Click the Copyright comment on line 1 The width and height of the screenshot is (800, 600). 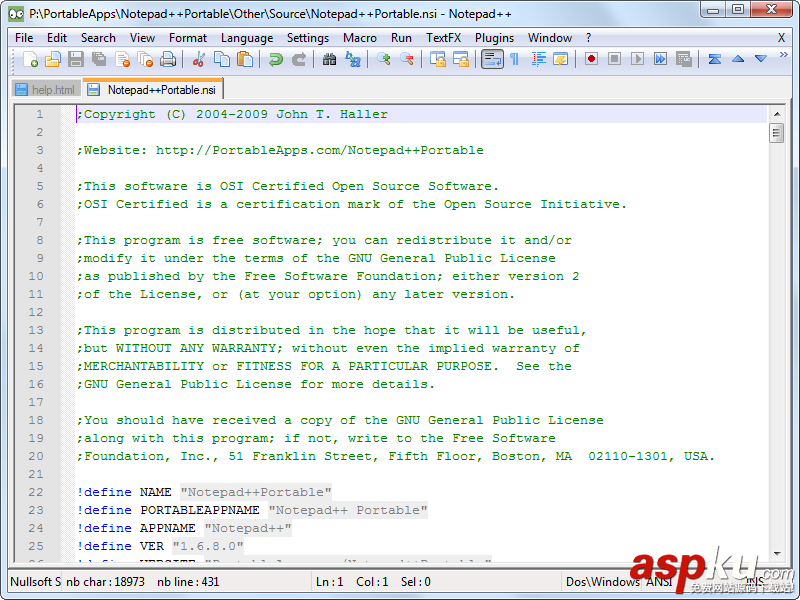point(232,114)
